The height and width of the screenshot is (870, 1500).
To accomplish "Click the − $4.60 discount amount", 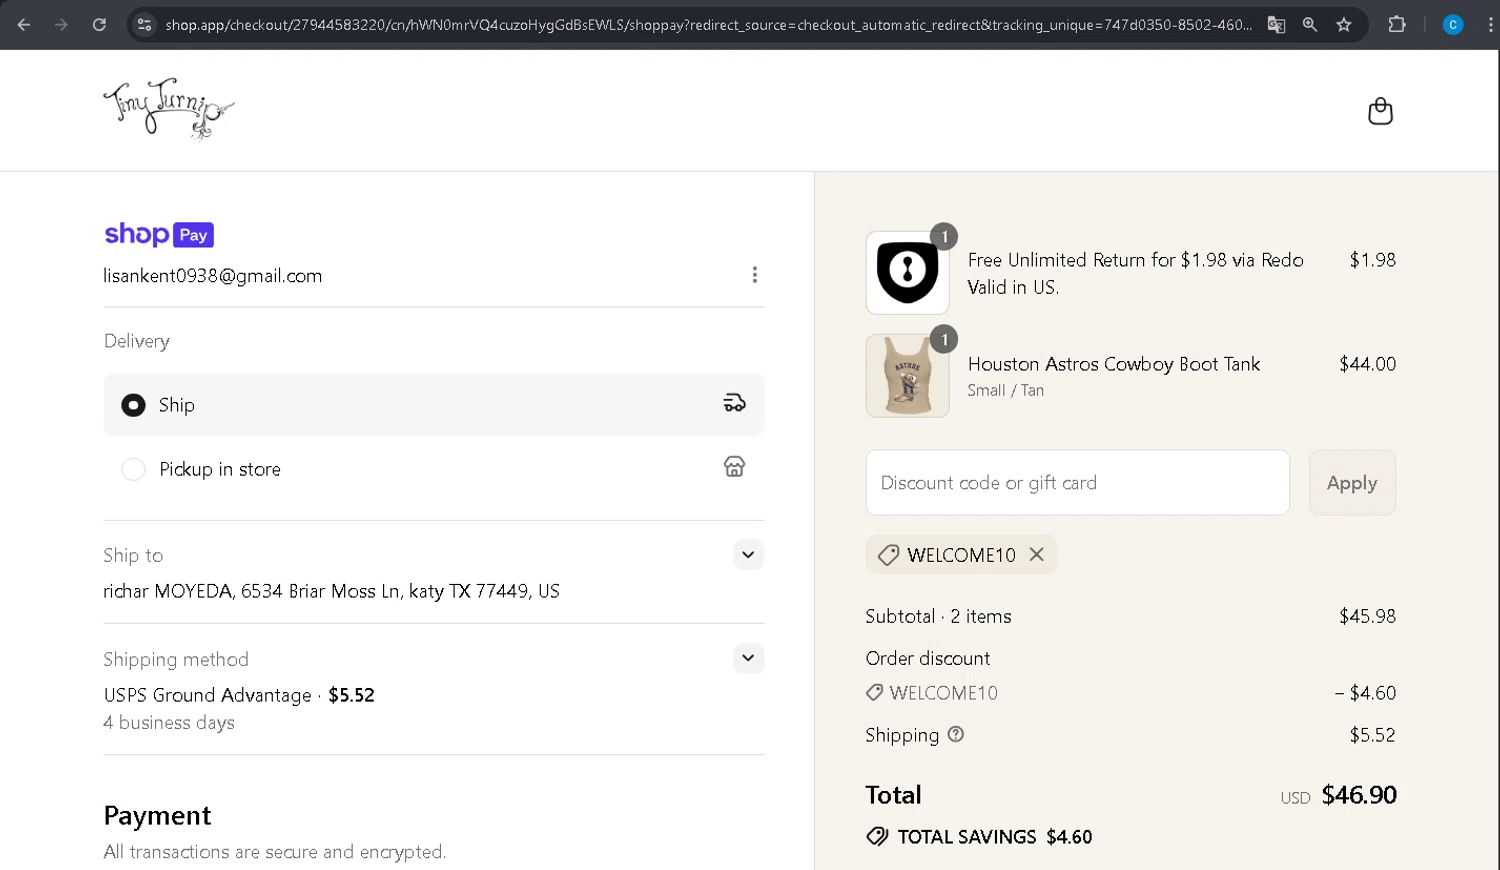I will 1365,693.
